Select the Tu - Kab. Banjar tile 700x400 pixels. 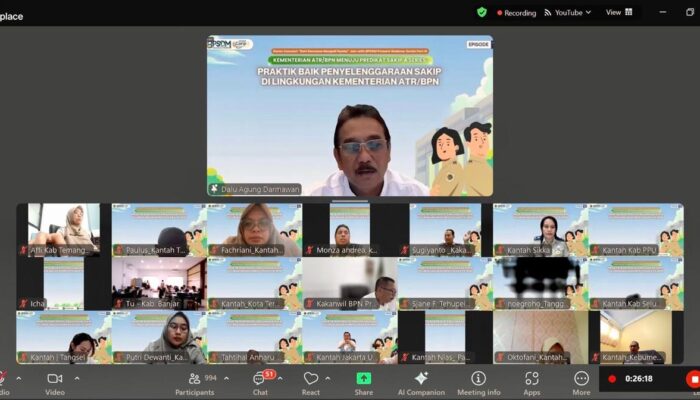[159, 283]
